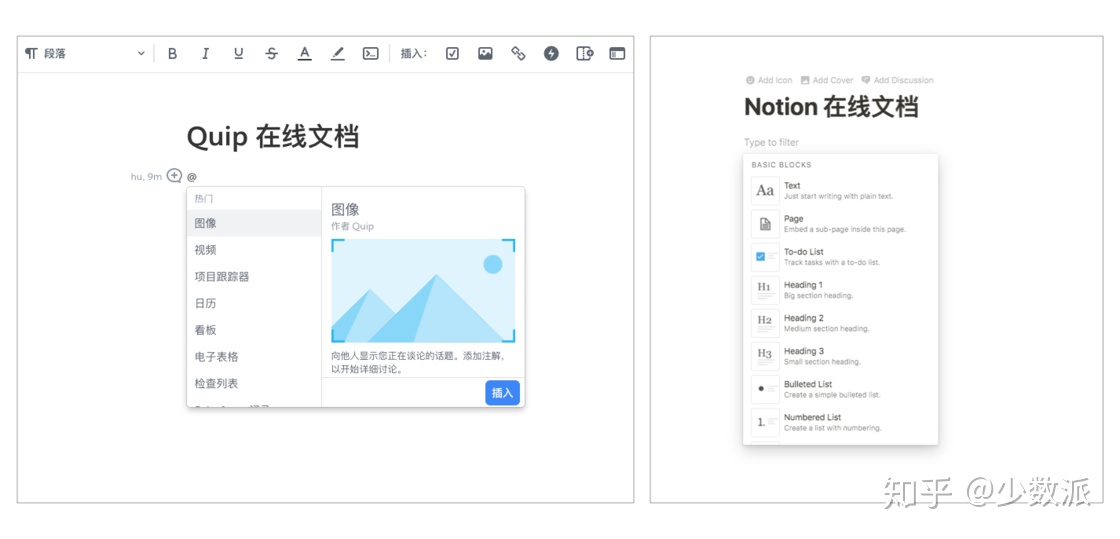Click the mountain image preview thumbnail

(423, 291)
